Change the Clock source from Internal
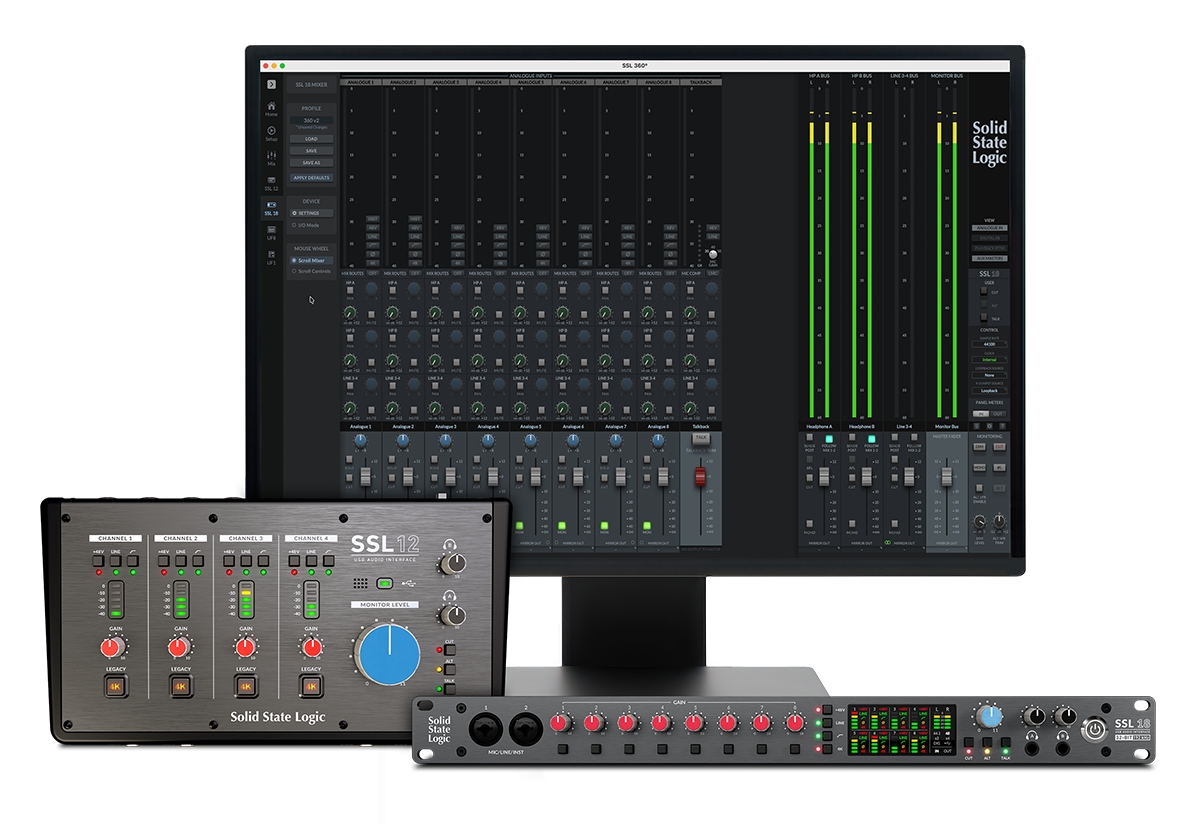 click(x=989, y=360)
